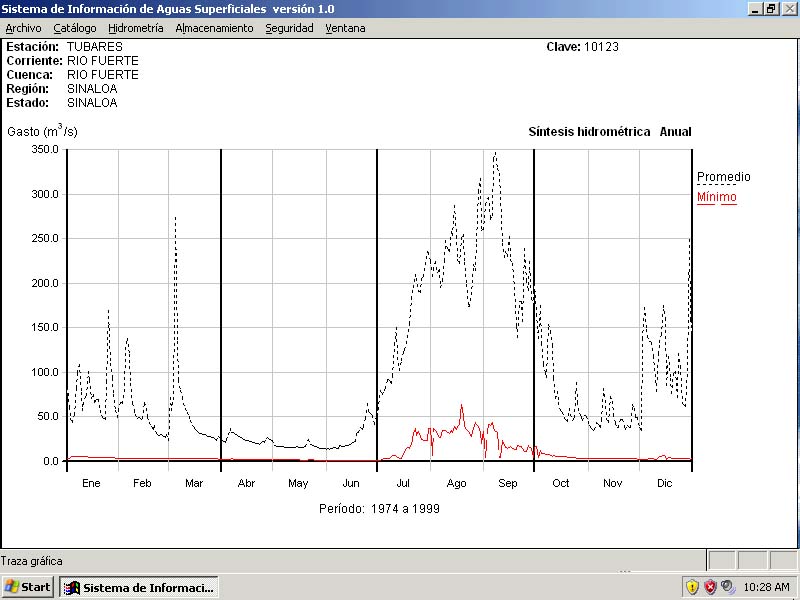
Task: Click the Promedio legend entry
Action: pos(723,177)
